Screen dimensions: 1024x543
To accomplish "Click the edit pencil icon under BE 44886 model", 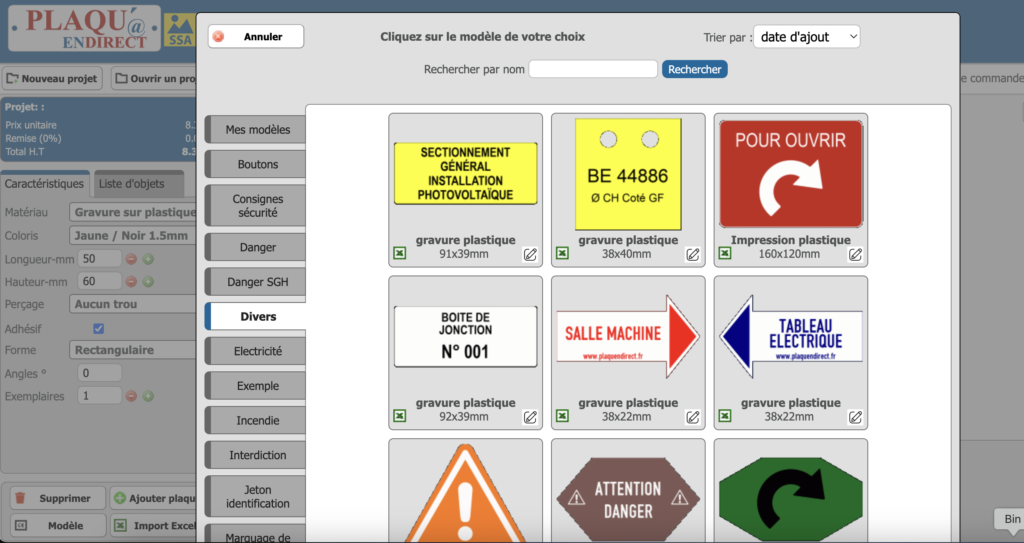I will 692,254.
